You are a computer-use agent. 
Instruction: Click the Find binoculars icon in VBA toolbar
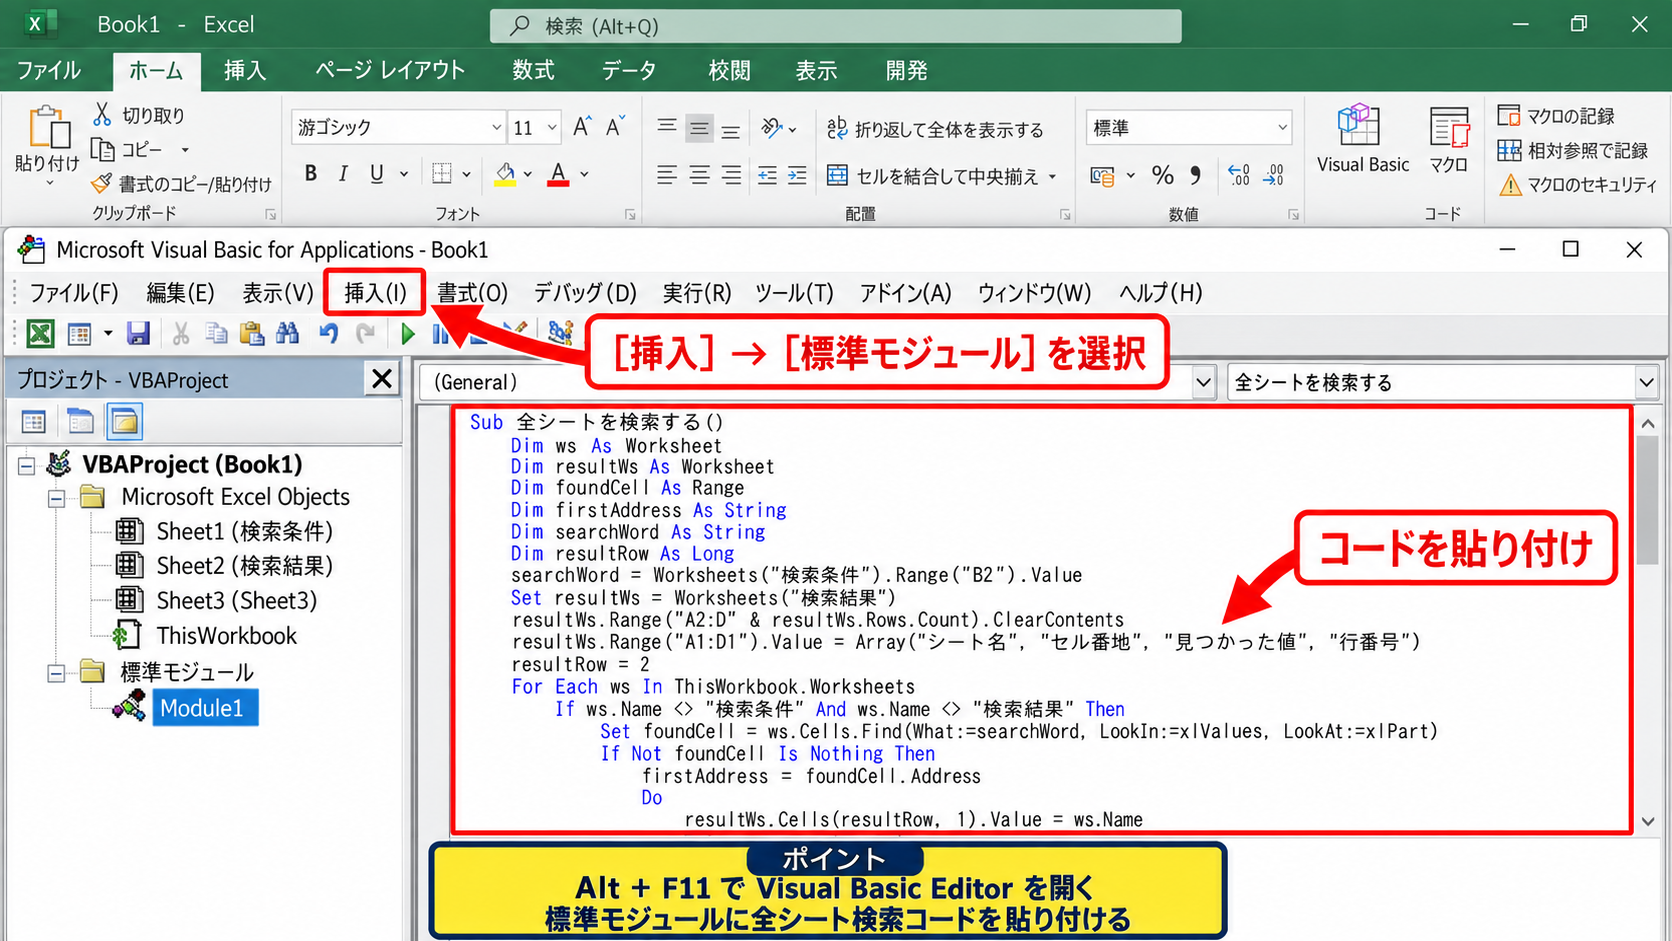[288, 333]
